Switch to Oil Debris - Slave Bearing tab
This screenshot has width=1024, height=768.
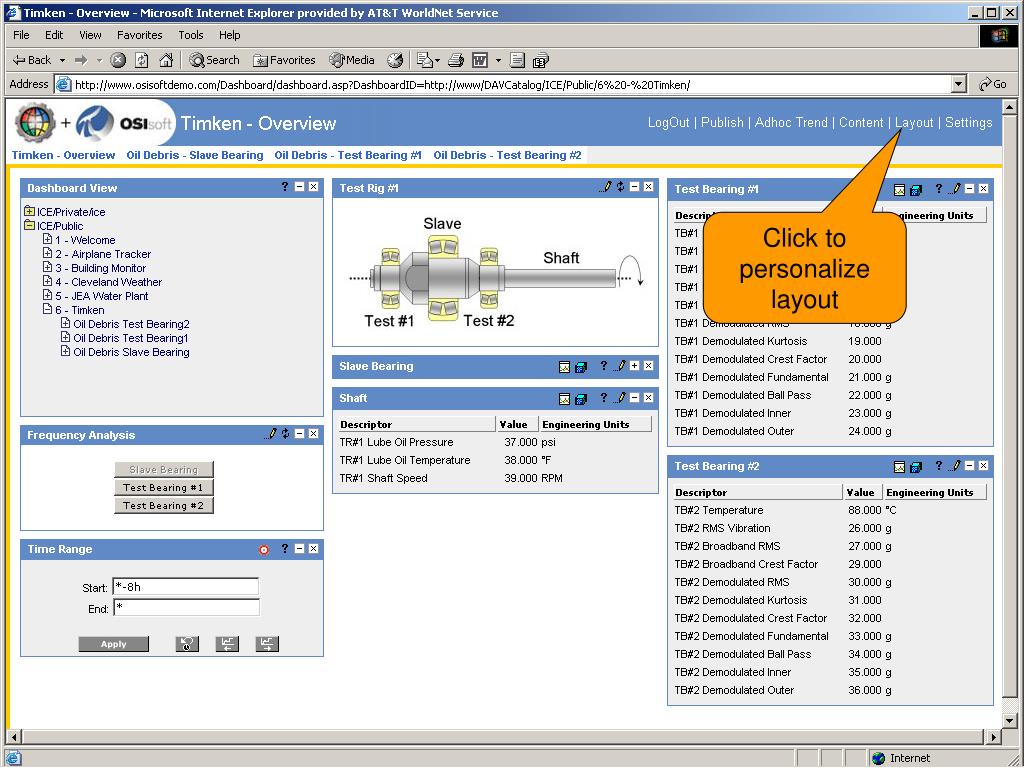pyautogui.click(x=195, y=155)
